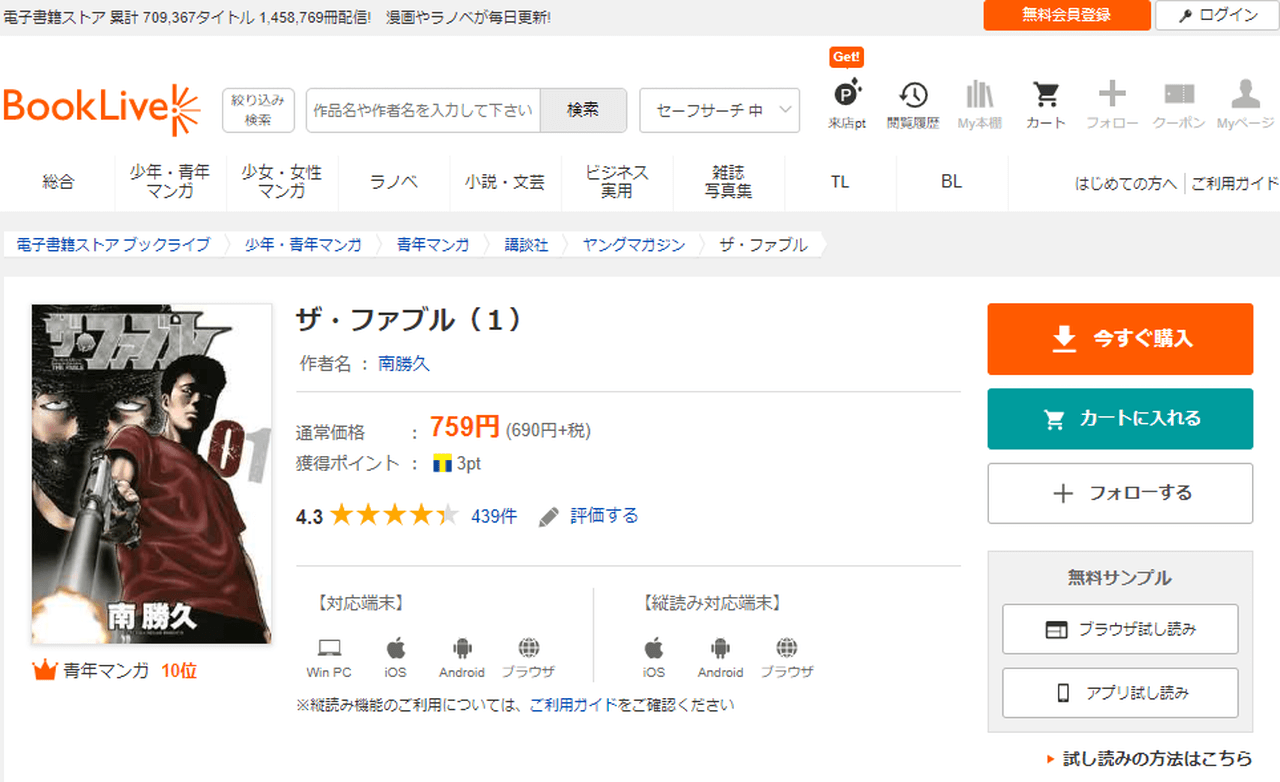Expand the セーフサーチ dropdown
This screenshot has height=782, width=1280.
click(719, 110)
